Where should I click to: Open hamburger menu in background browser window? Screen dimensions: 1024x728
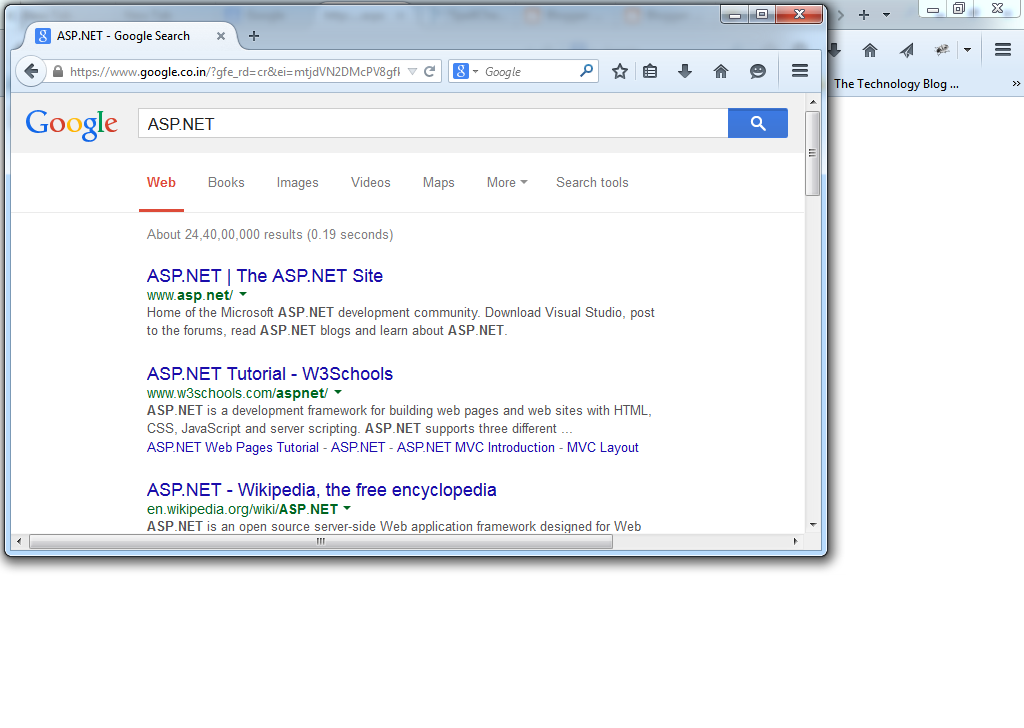[x=1003, y=50]
